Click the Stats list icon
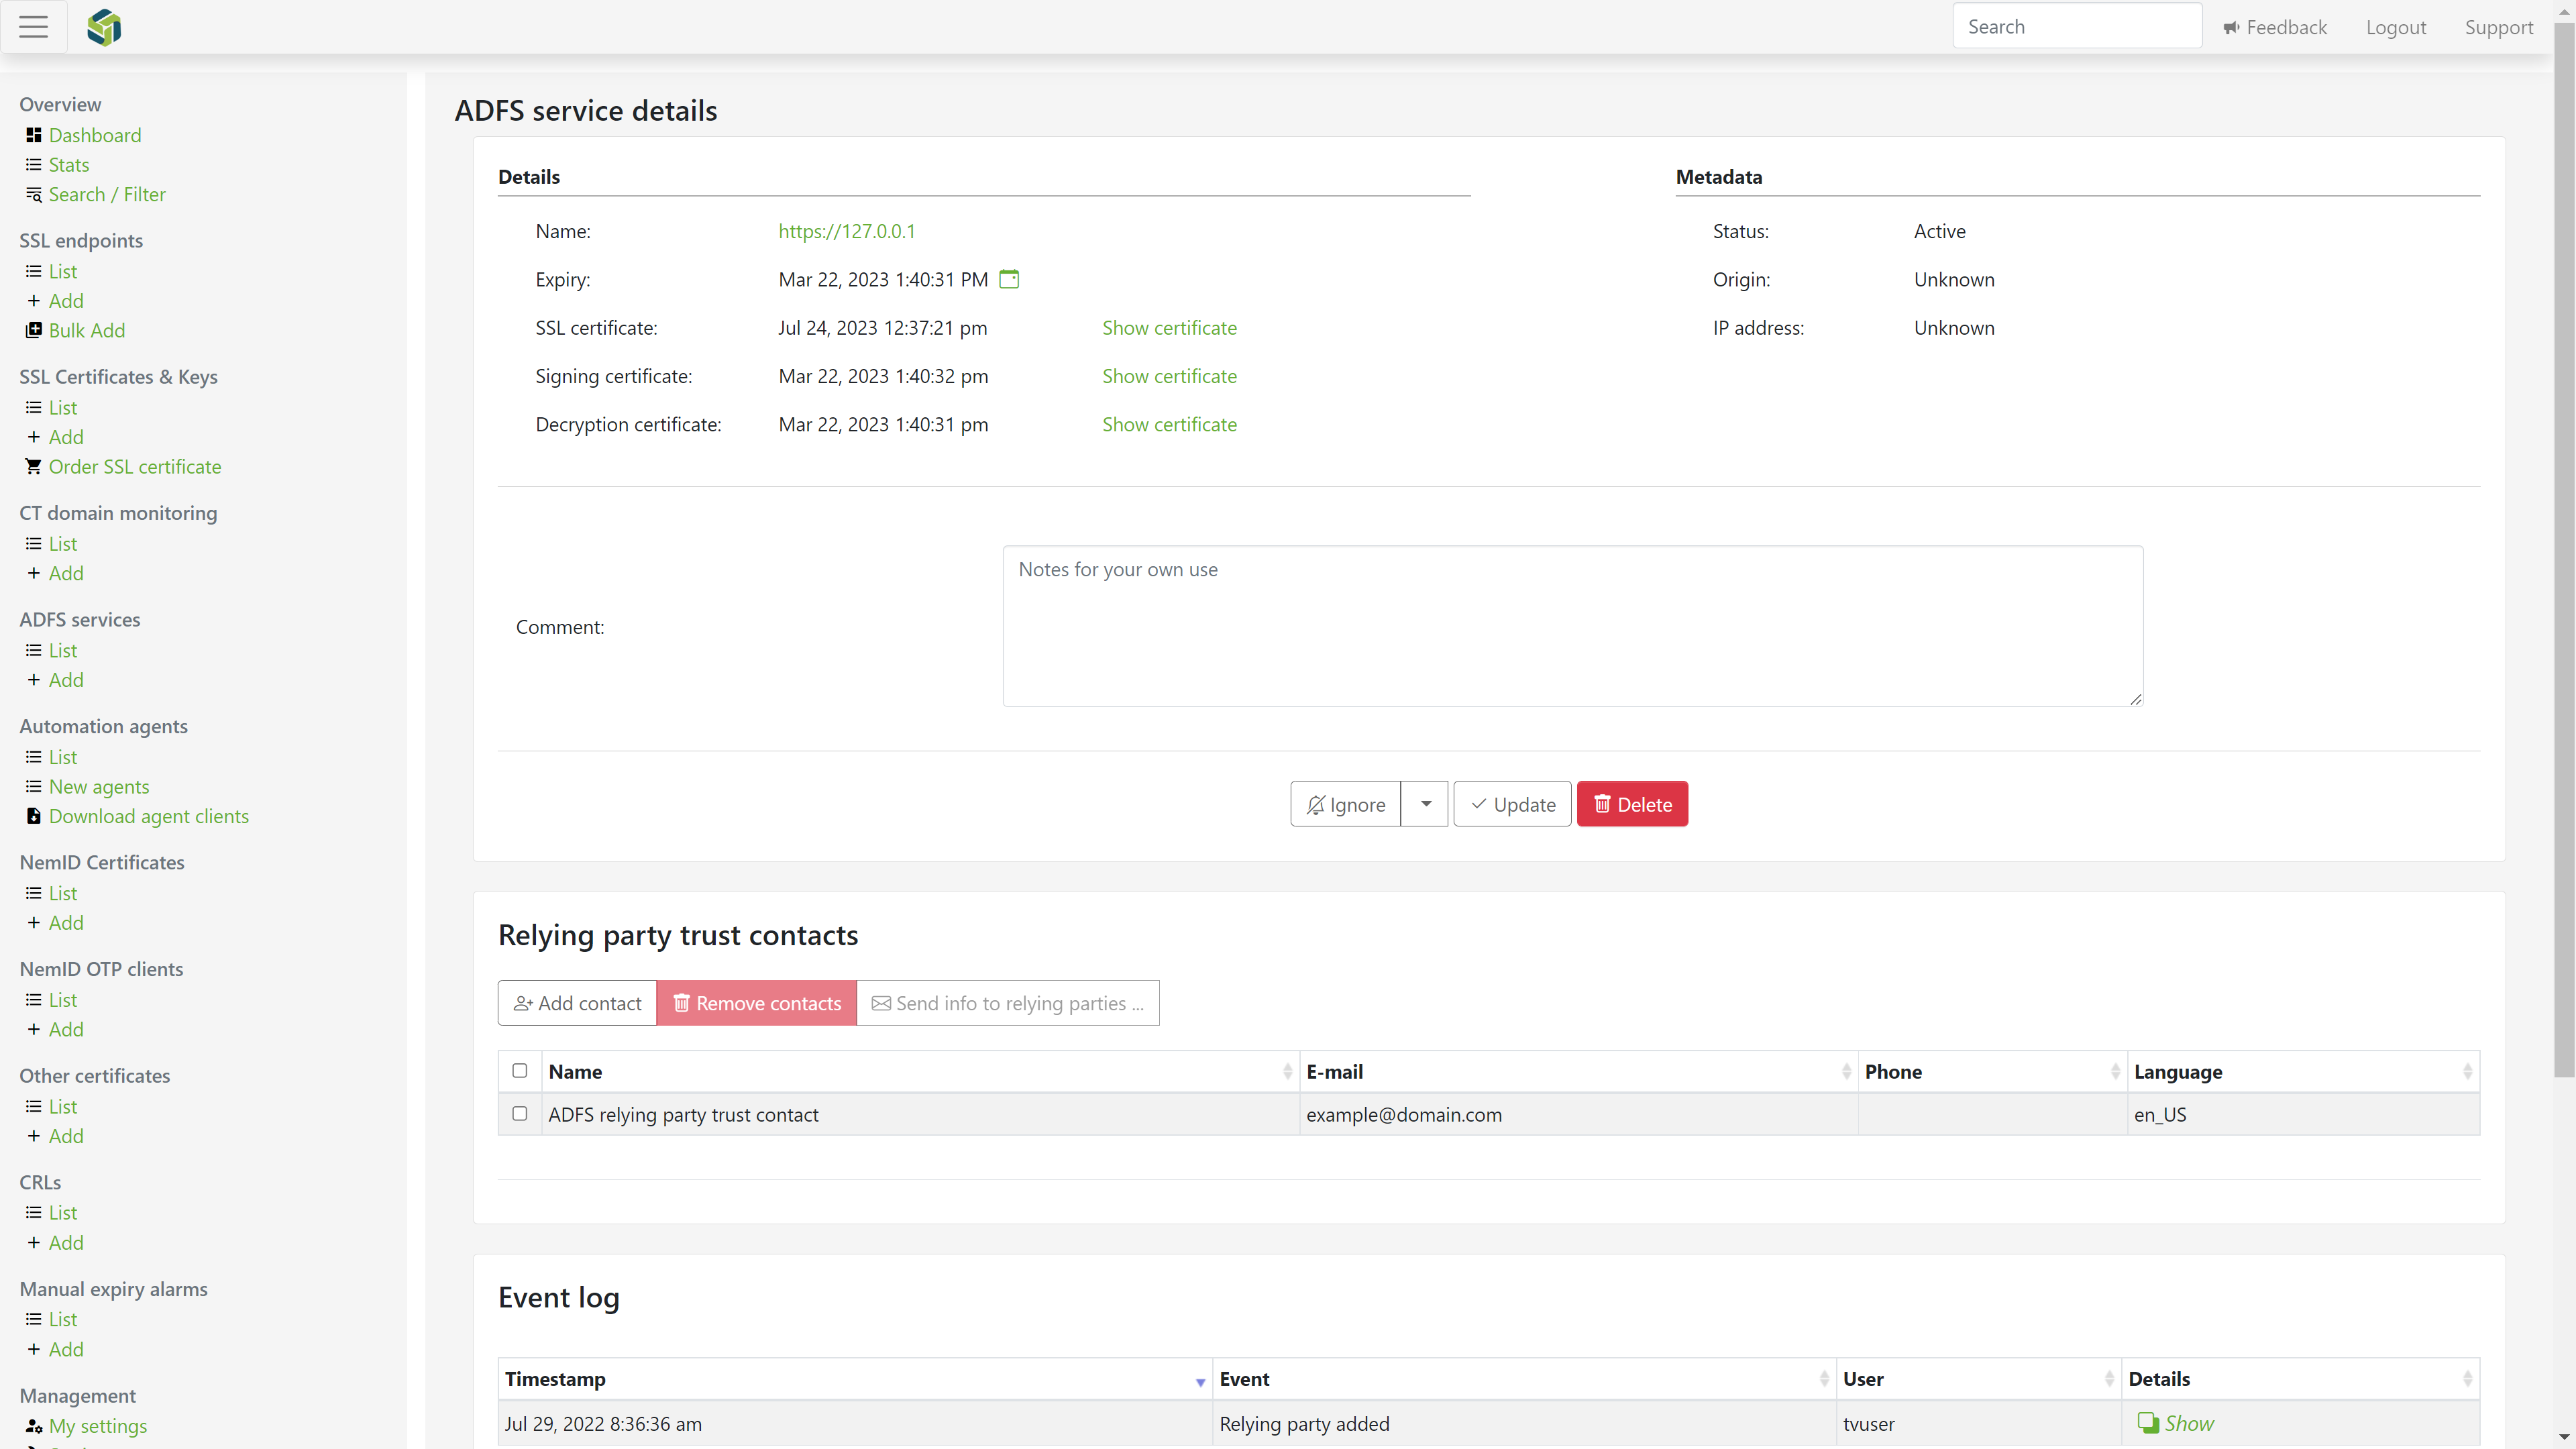 click(x=34, y=165)
